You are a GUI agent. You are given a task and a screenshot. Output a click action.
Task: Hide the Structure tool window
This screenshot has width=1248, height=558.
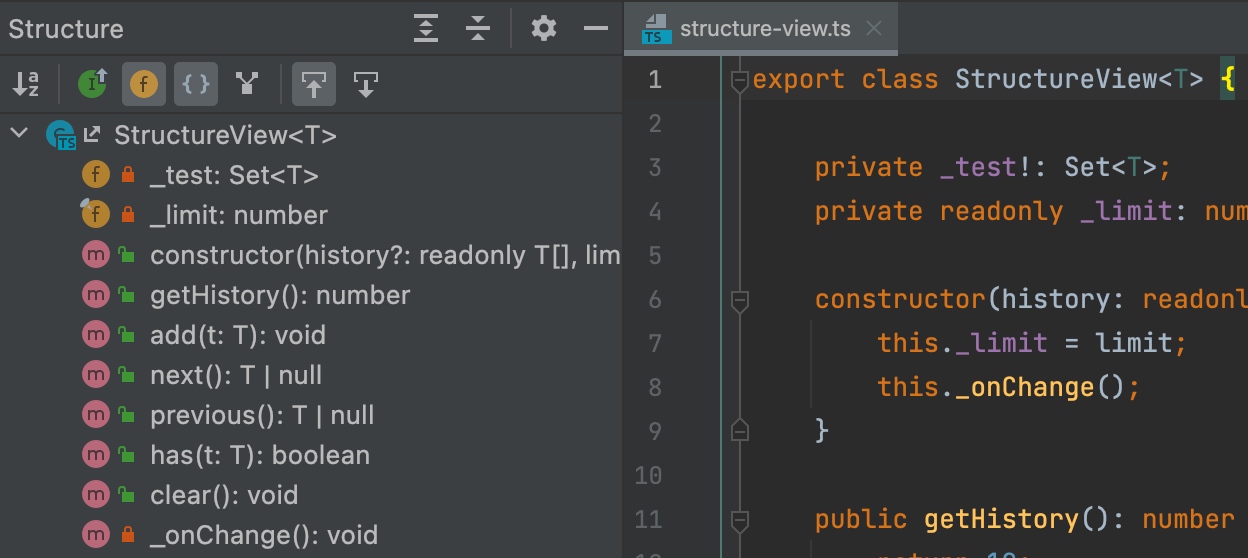[x=596, y=28]
